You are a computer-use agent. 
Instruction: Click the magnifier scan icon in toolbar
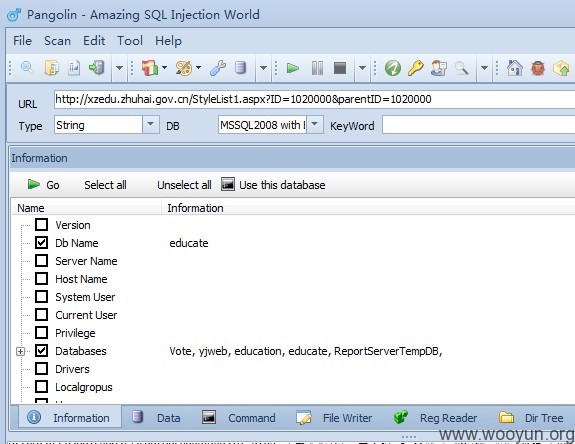[x=28, y=68]
